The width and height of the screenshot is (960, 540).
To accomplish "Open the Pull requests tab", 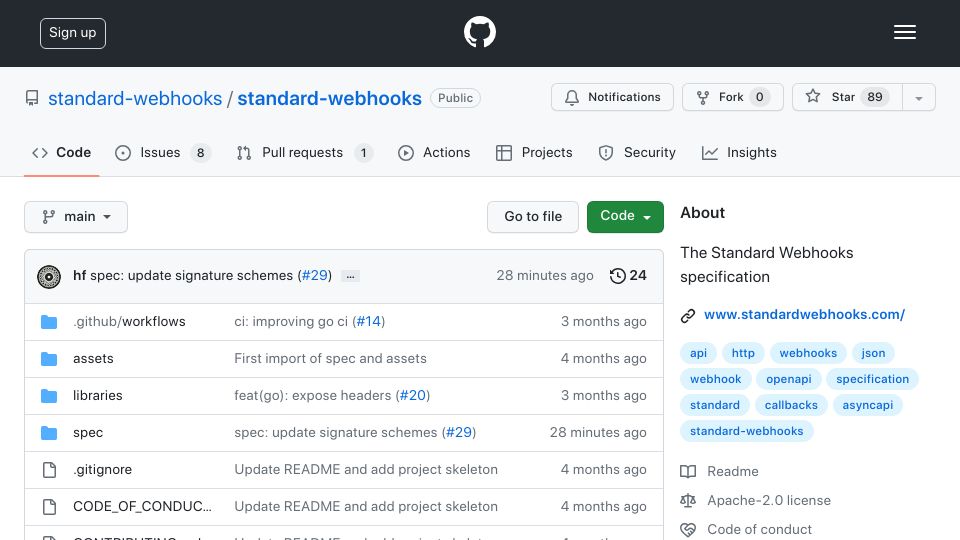I will (x=304, y=152).
